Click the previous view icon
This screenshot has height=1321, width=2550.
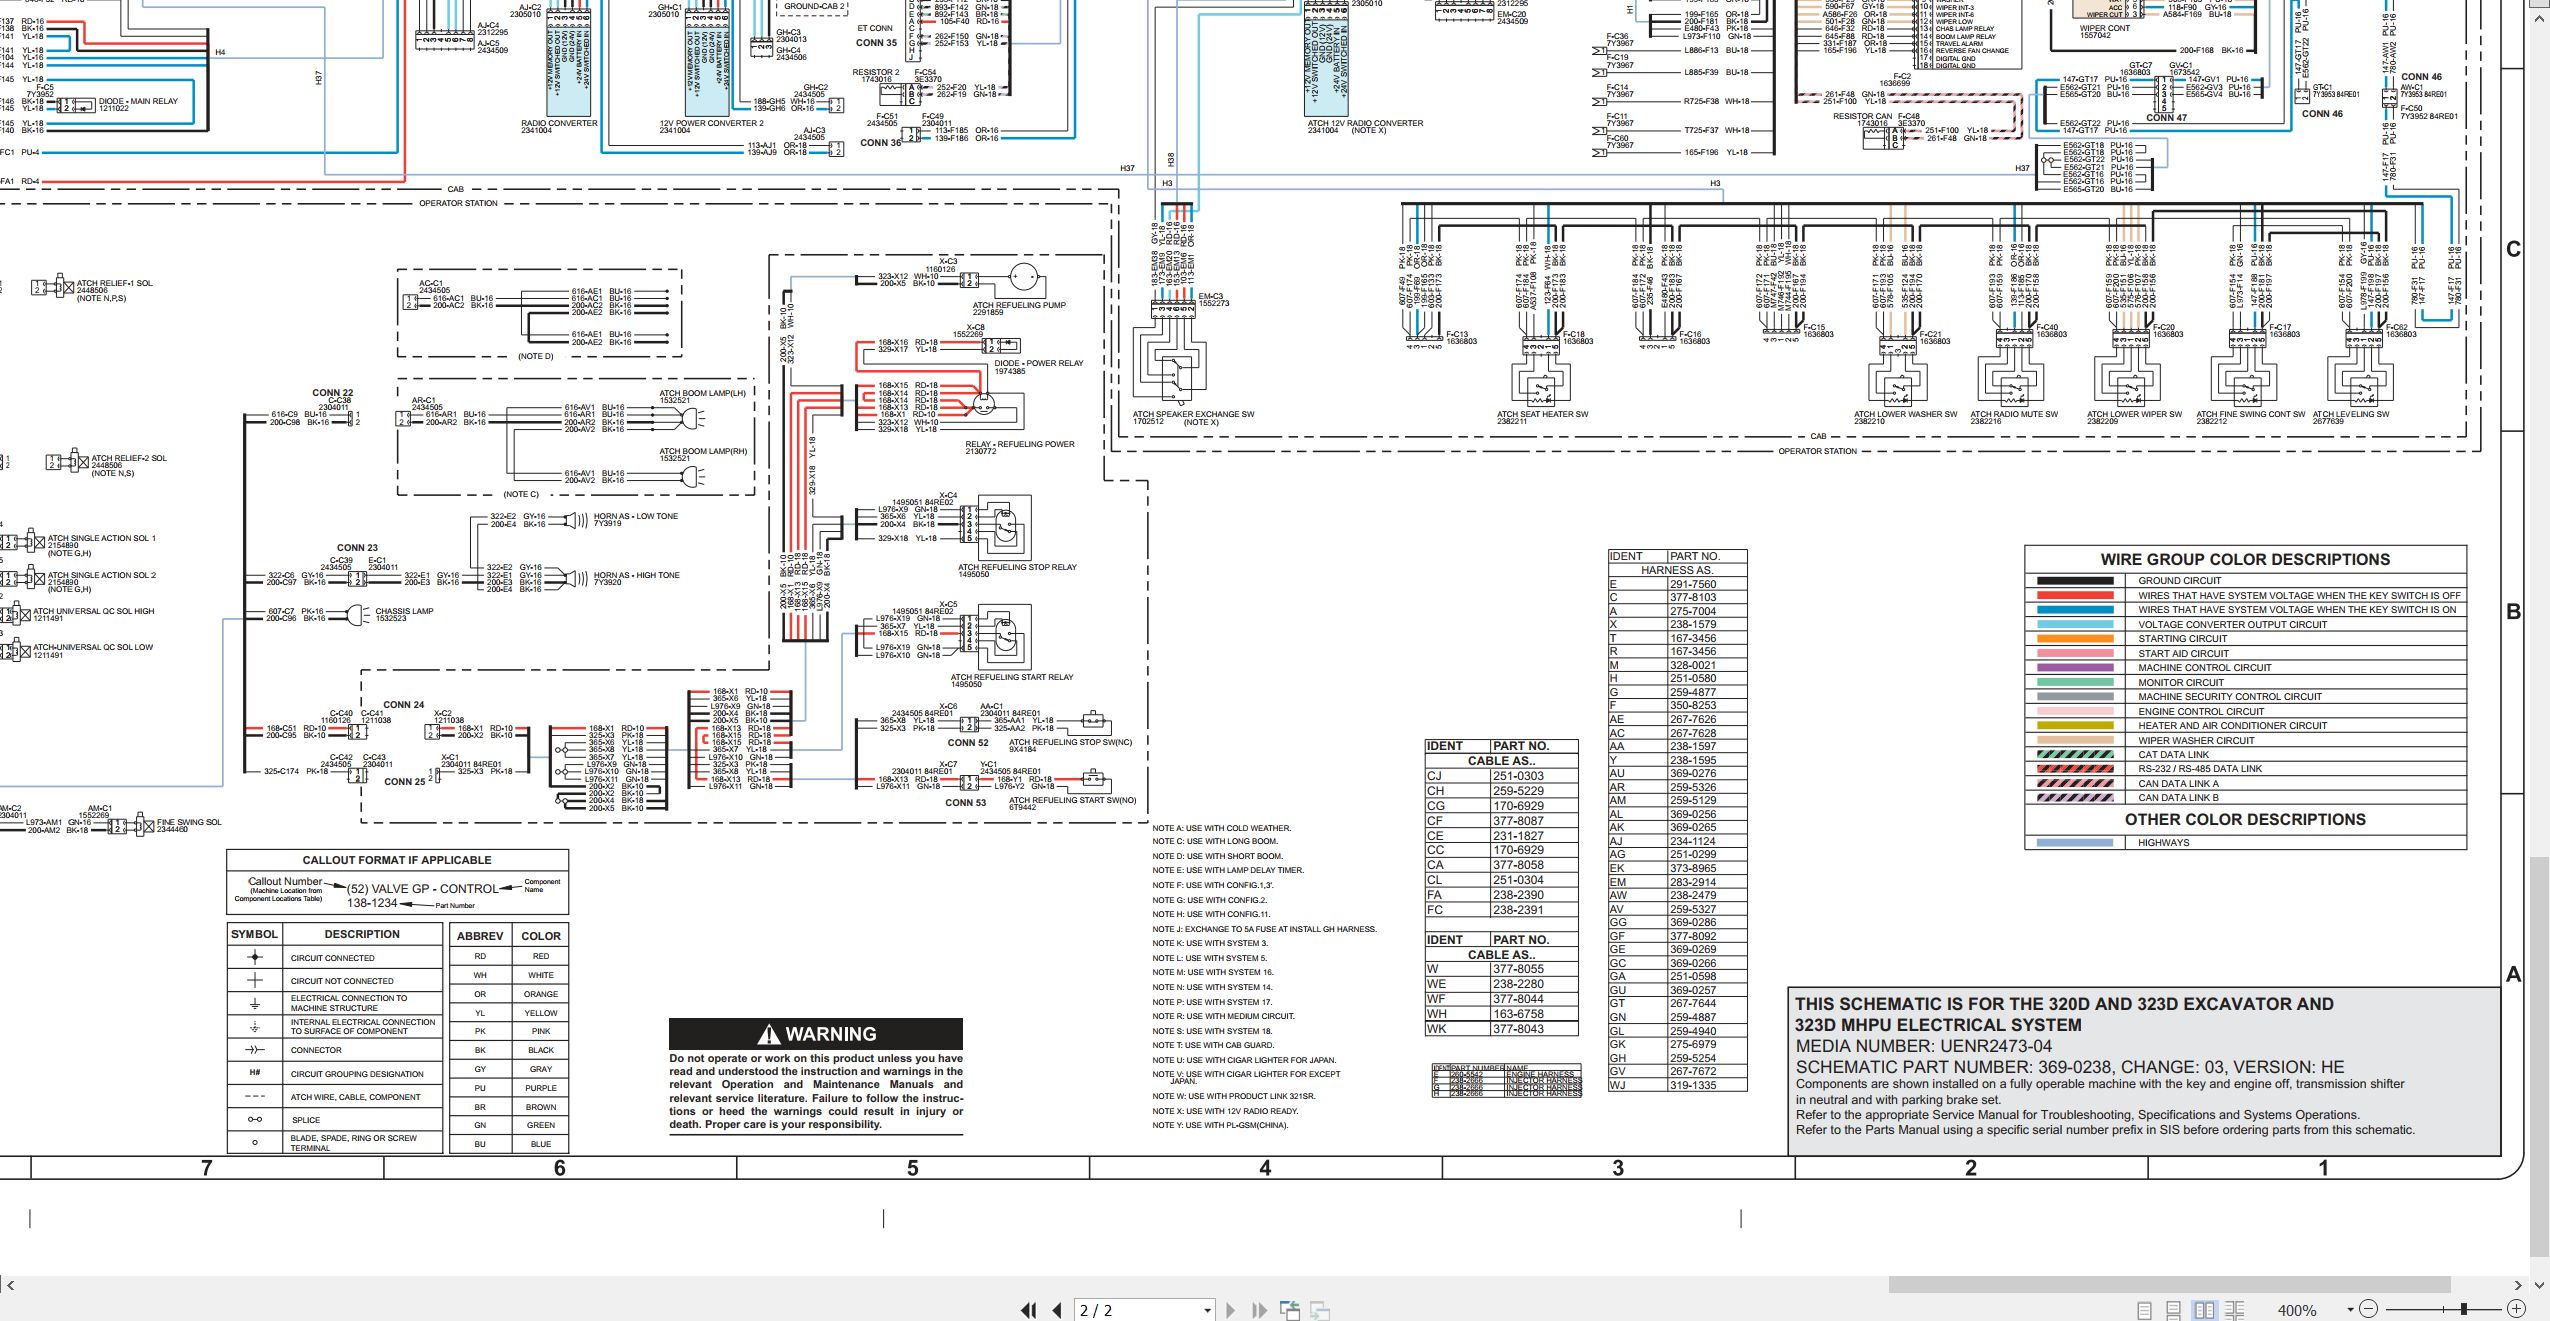point(1290,1310)
